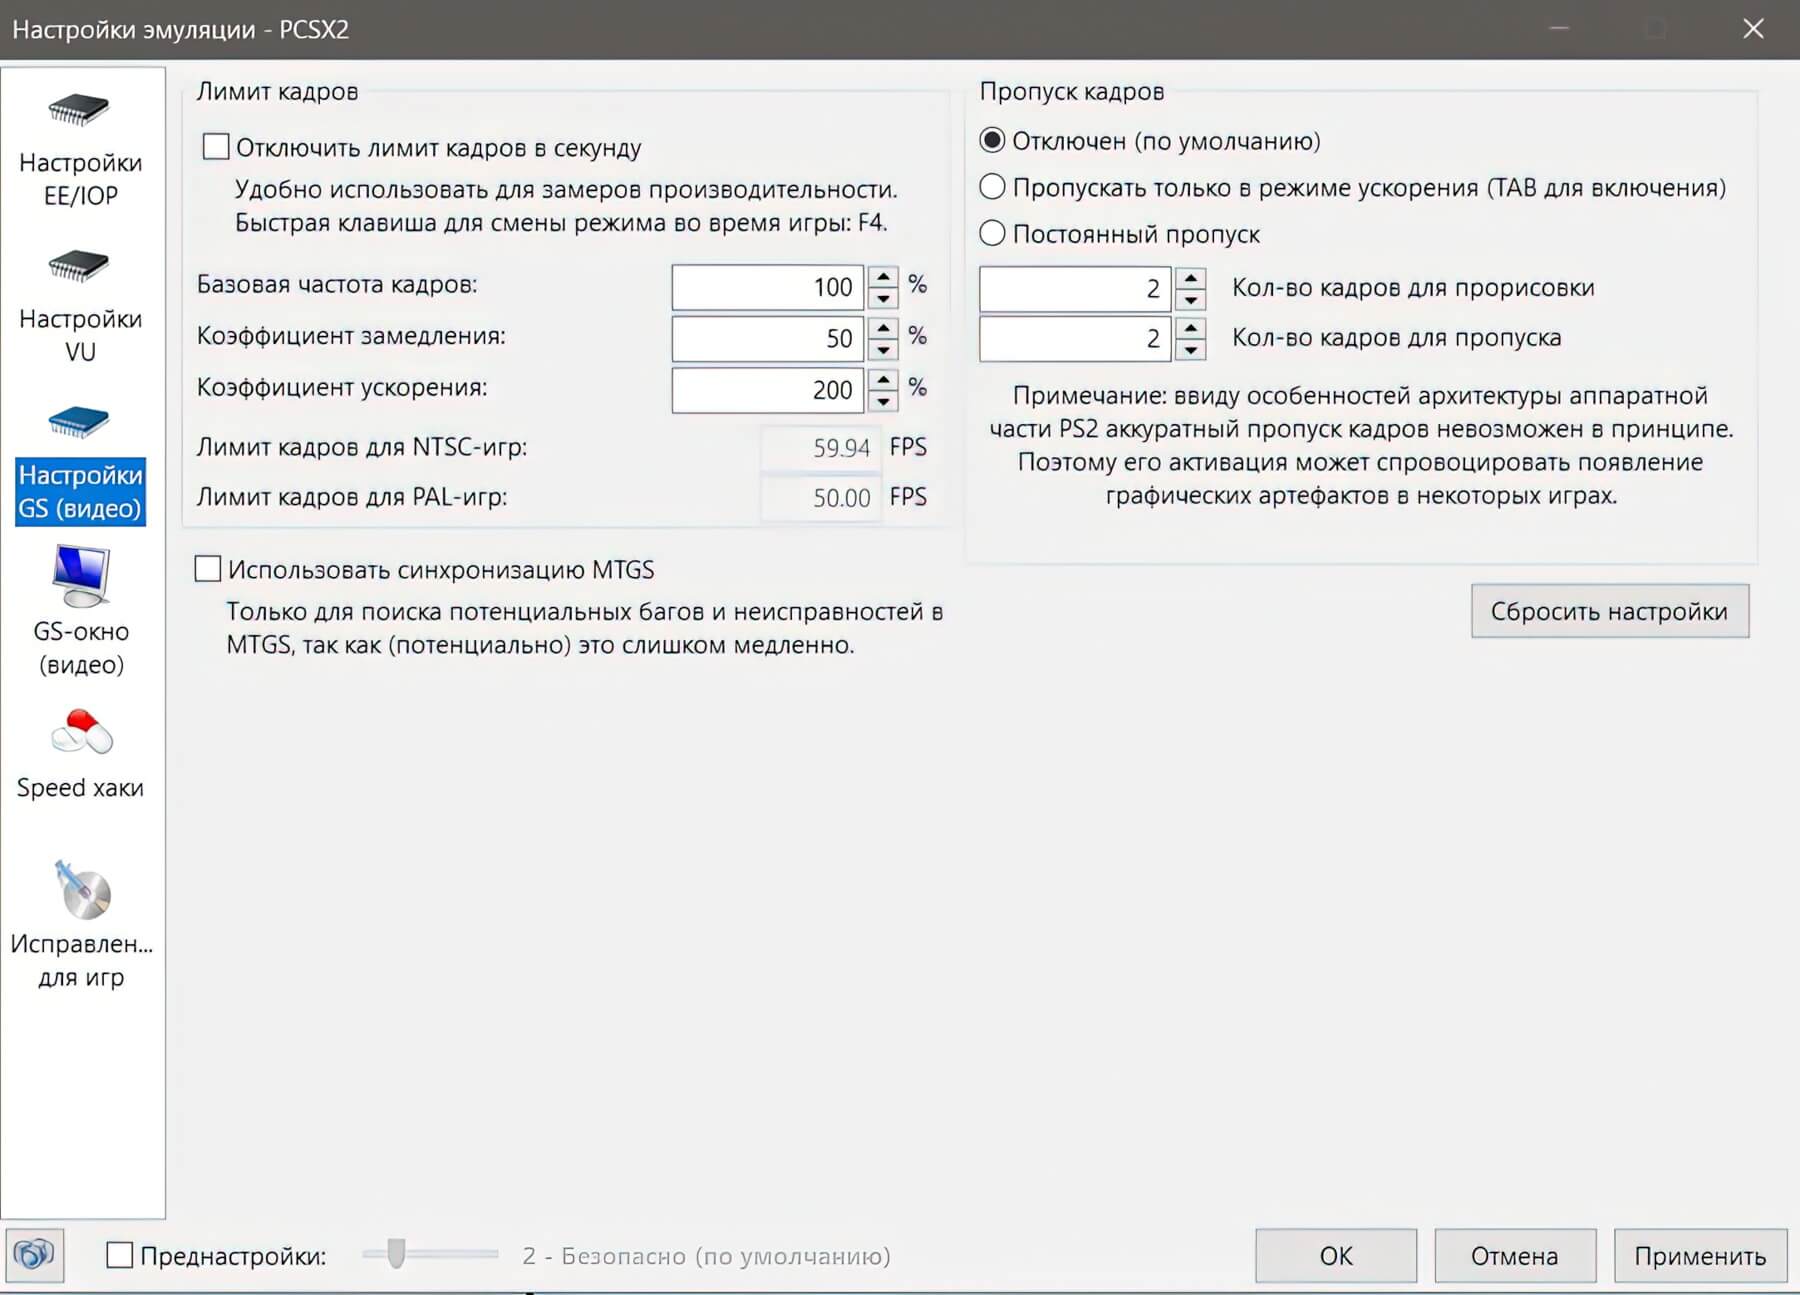Click the Отмена button

1515,1255
